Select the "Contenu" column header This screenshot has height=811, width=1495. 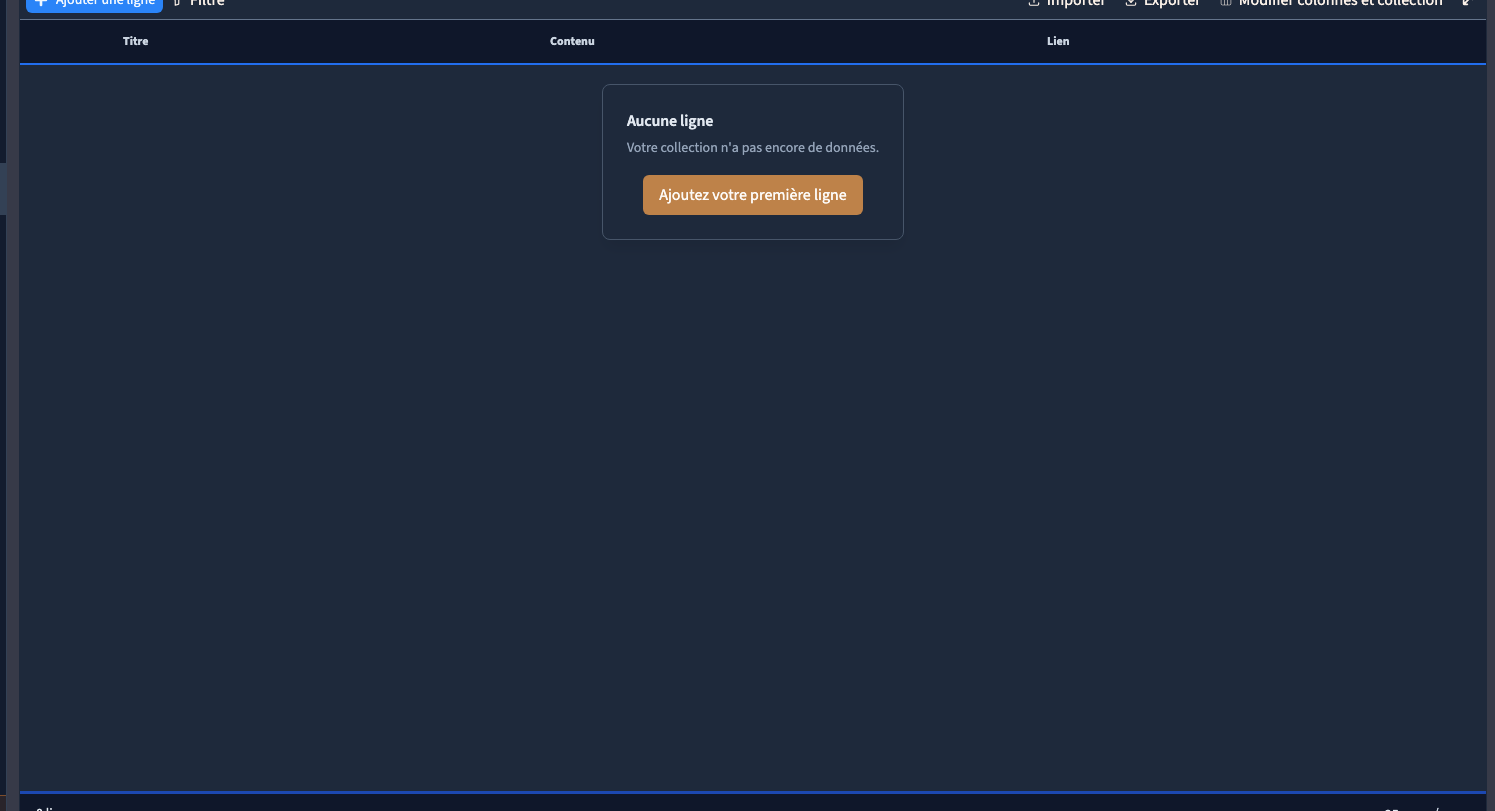(572, 41)
